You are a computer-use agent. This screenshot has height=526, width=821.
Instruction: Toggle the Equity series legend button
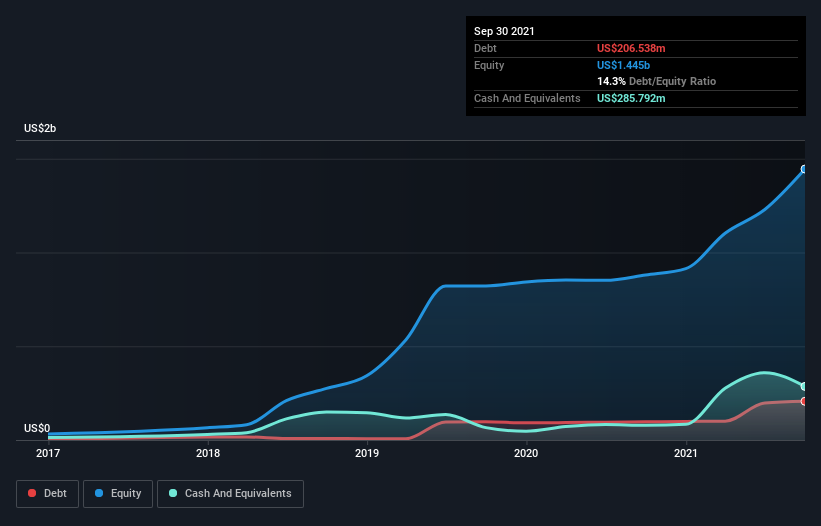(118, 494)
